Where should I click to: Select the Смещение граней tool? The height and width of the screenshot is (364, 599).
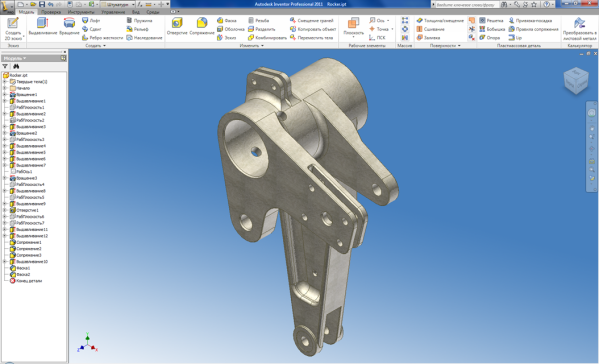pyautogui.click(x=312, y=21)
